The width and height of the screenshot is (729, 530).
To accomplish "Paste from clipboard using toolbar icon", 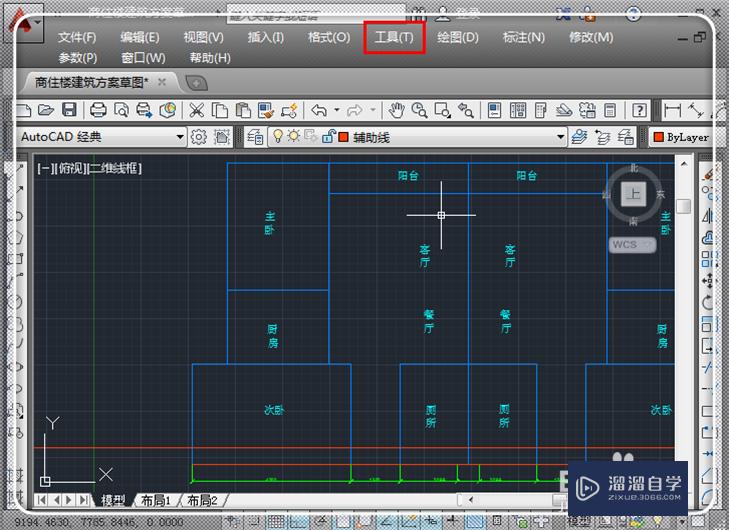I will [243, 110].
